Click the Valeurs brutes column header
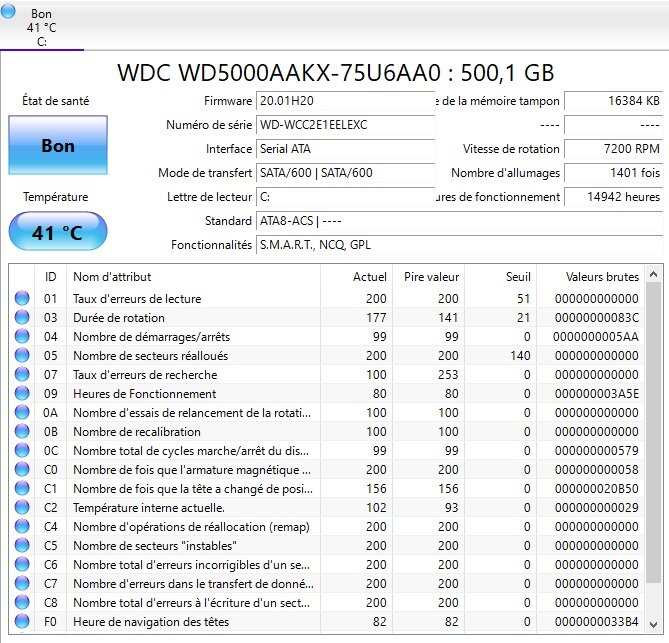This screenshot has width=669, height=643. 590,276
